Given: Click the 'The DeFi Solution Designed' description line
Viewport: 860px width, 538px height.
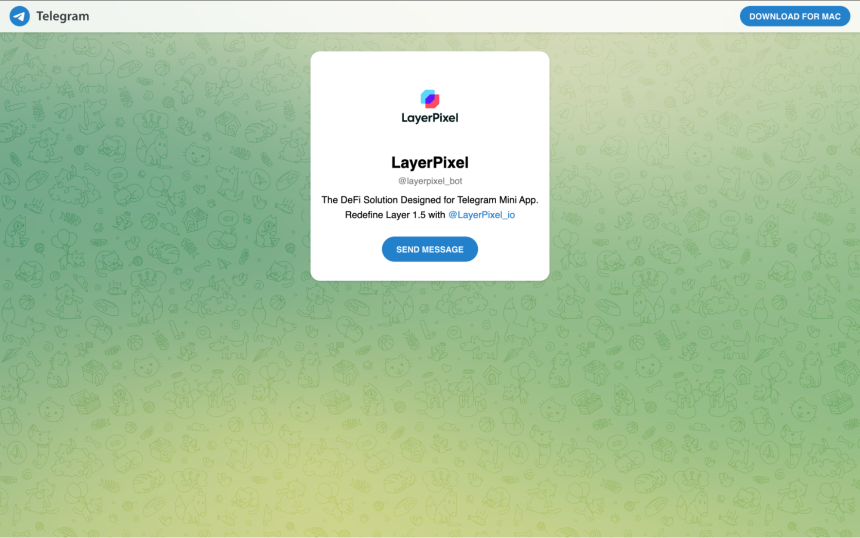Looking at the screenshot, I should pyautogui.click(x=430, y=200).
